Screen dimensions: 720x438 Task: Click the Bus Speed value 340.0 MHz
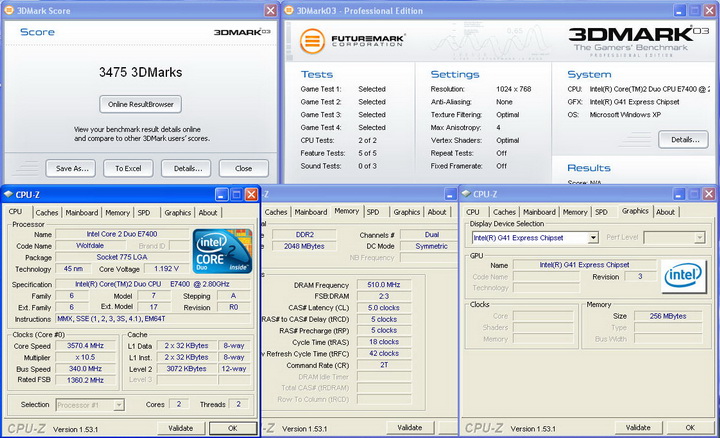point(85,369)
